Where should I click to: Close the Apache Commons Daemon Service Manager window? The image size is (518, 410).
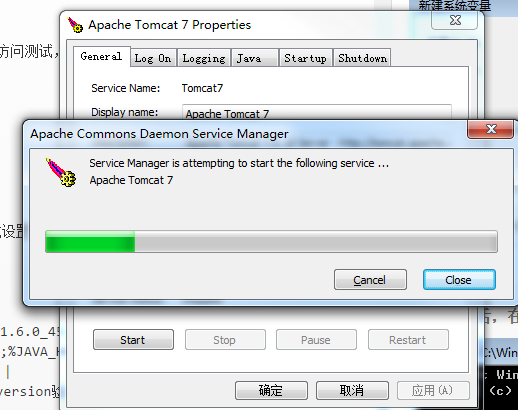(490, 129)
